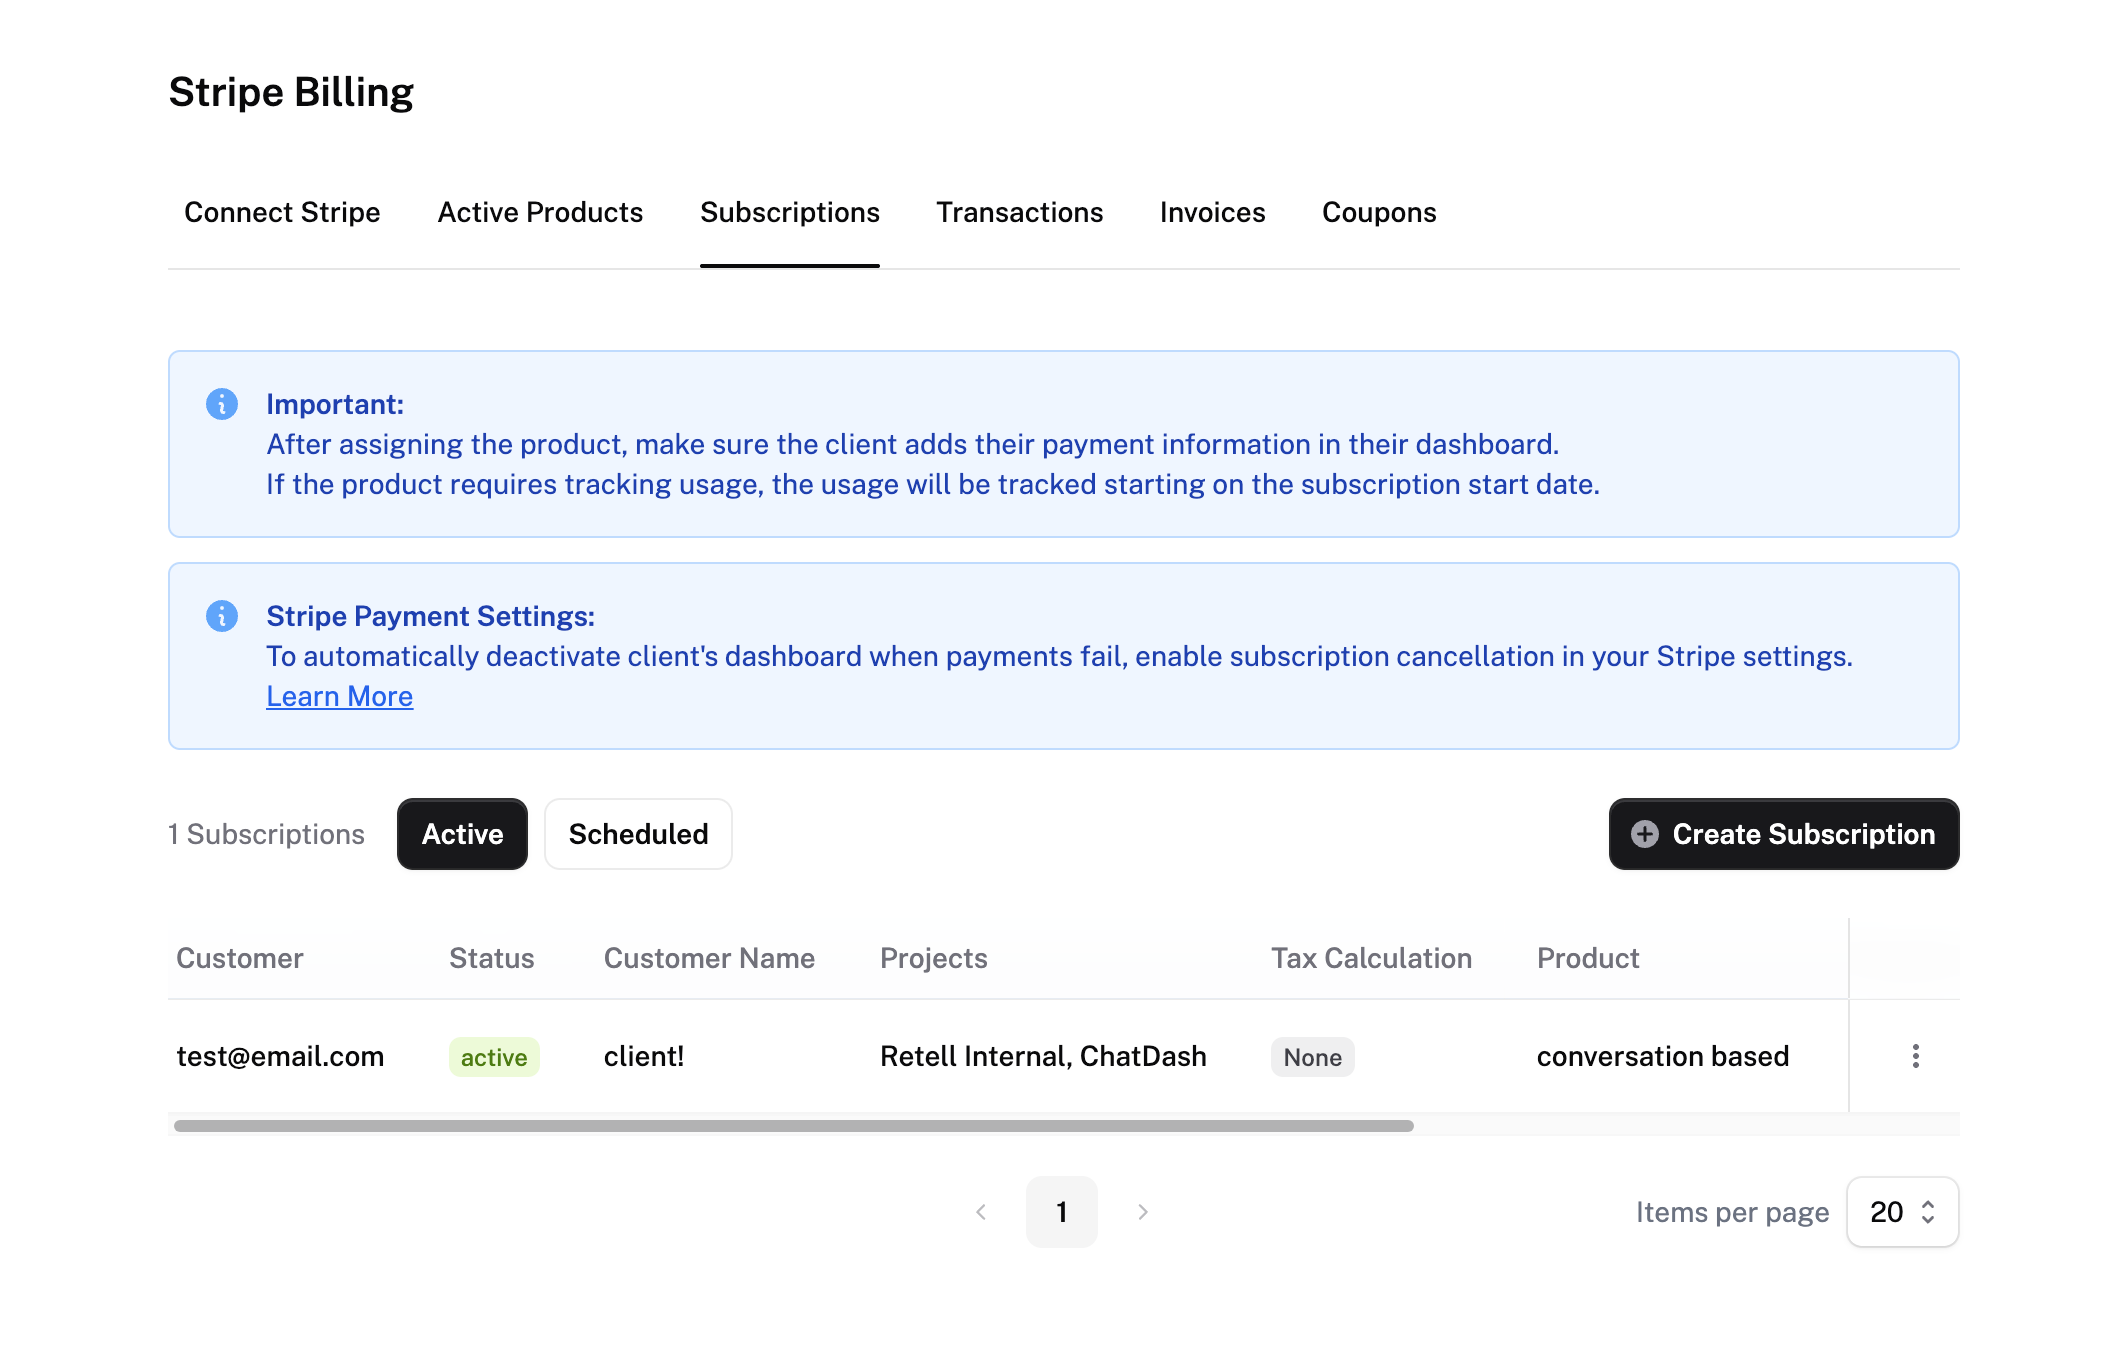The image size is (2106, 1356).
Task: Follow the Learn More link
Action: [339, 696]
